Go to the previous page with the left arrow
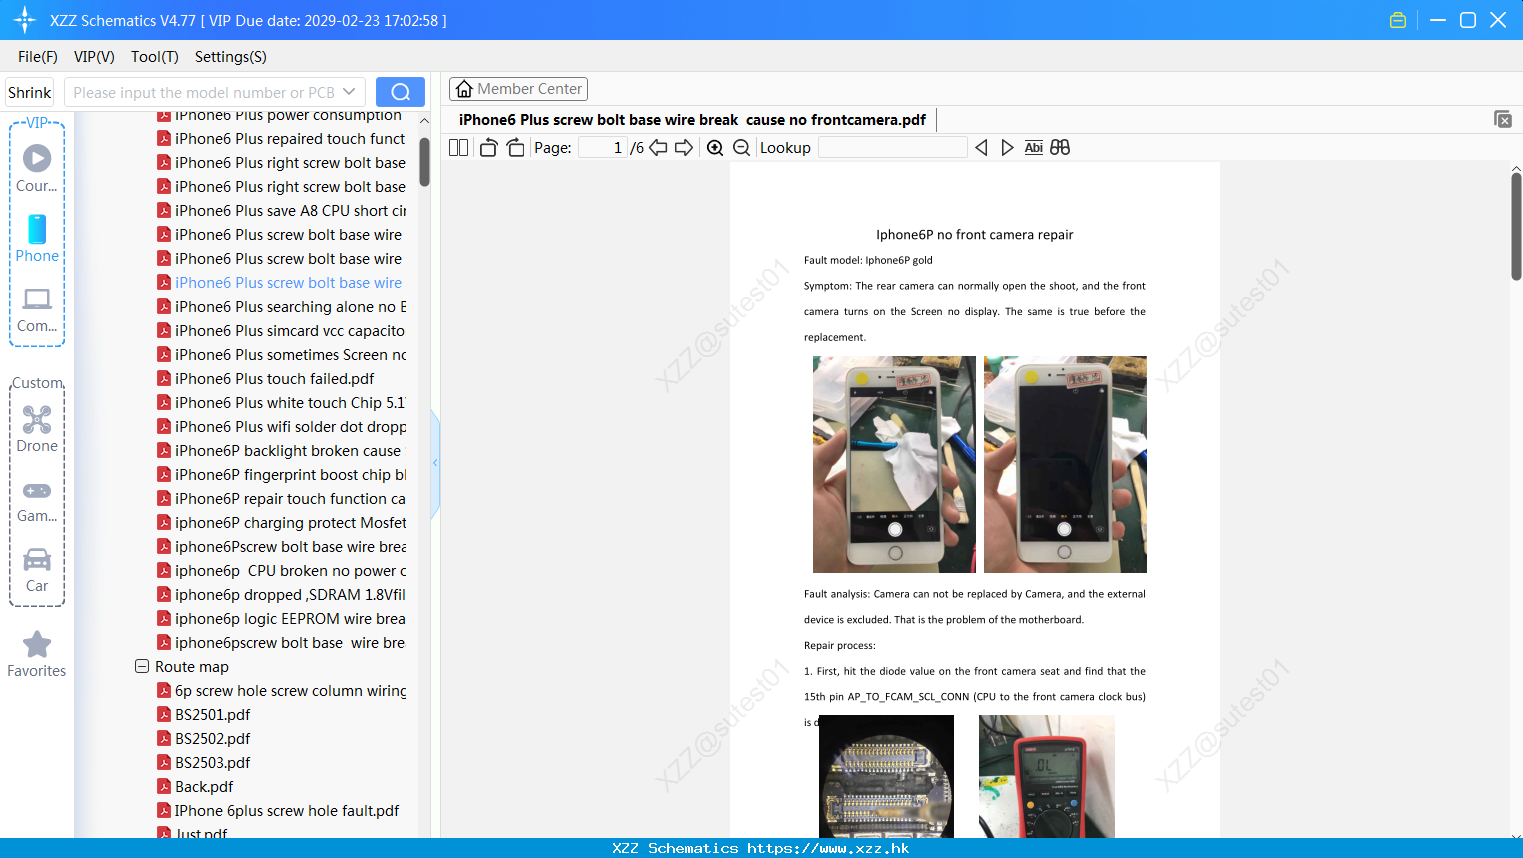Image resolution: width=1523 pixels, height=858 pixels. [x=658, y=148]
